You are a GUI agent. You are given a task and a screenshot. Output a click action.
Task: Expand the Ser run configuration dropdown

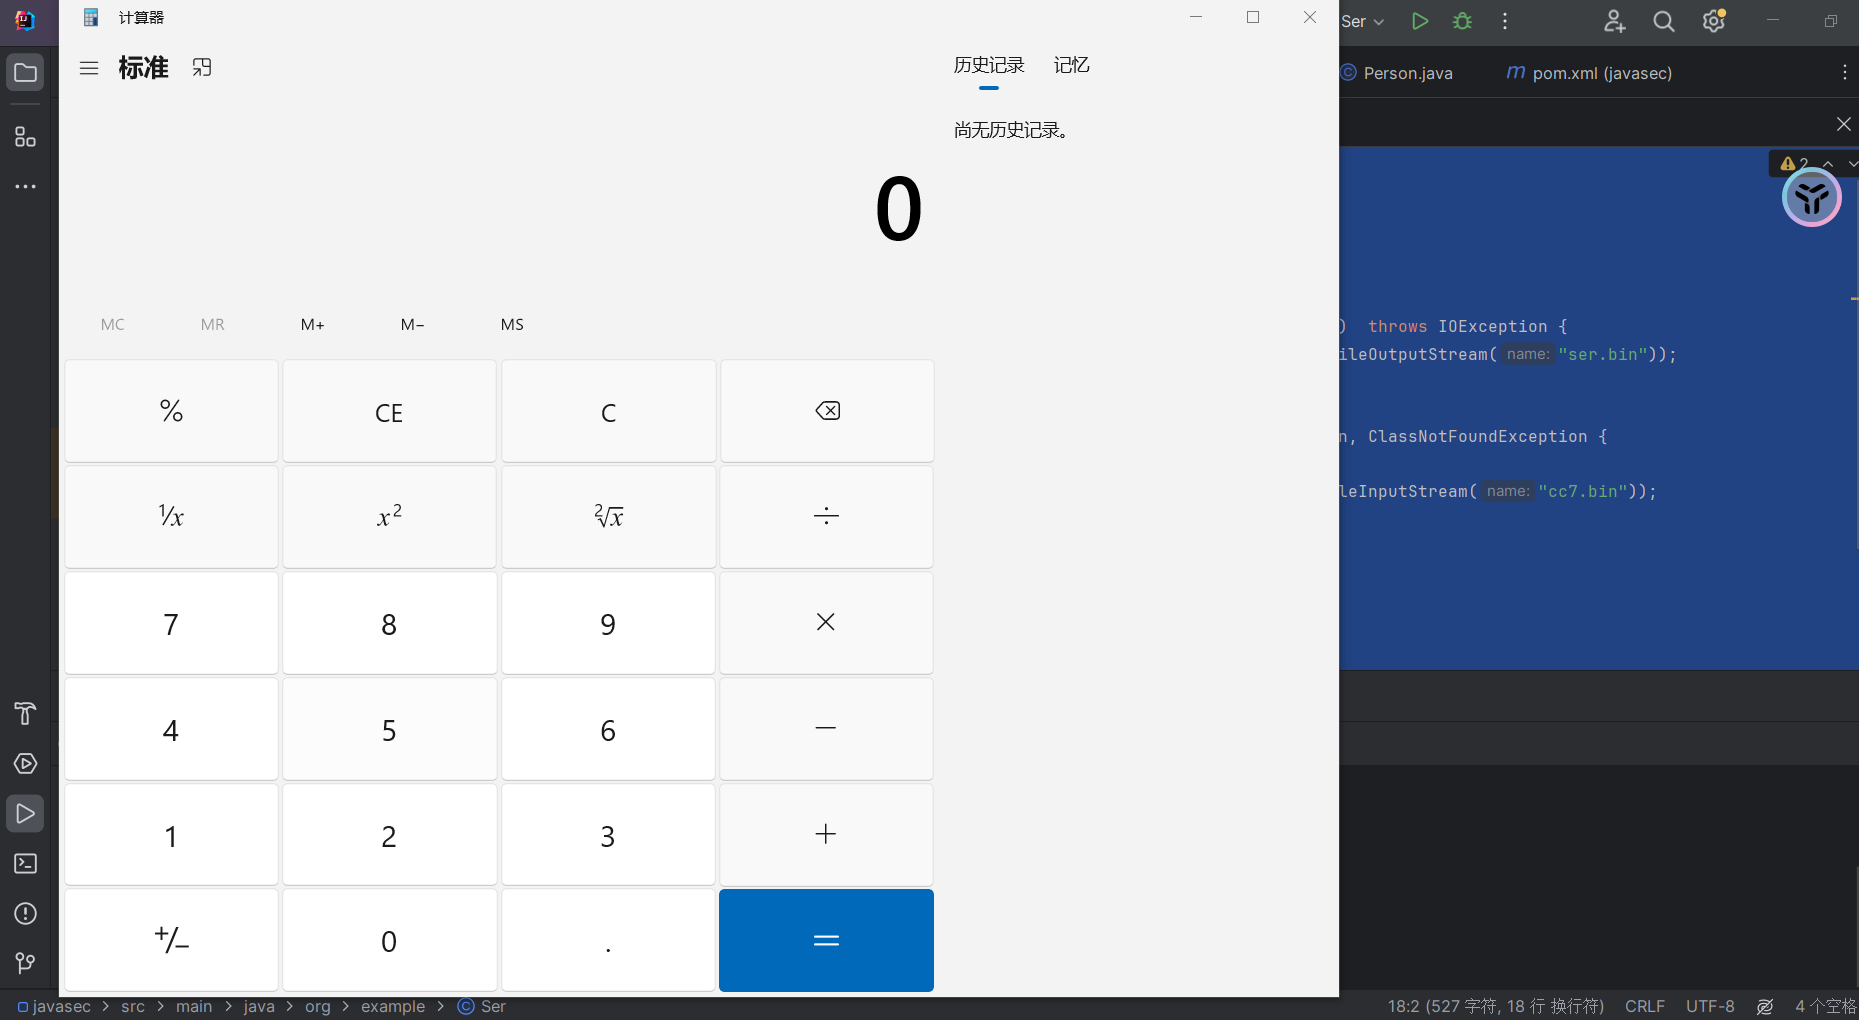point(1363,21)
